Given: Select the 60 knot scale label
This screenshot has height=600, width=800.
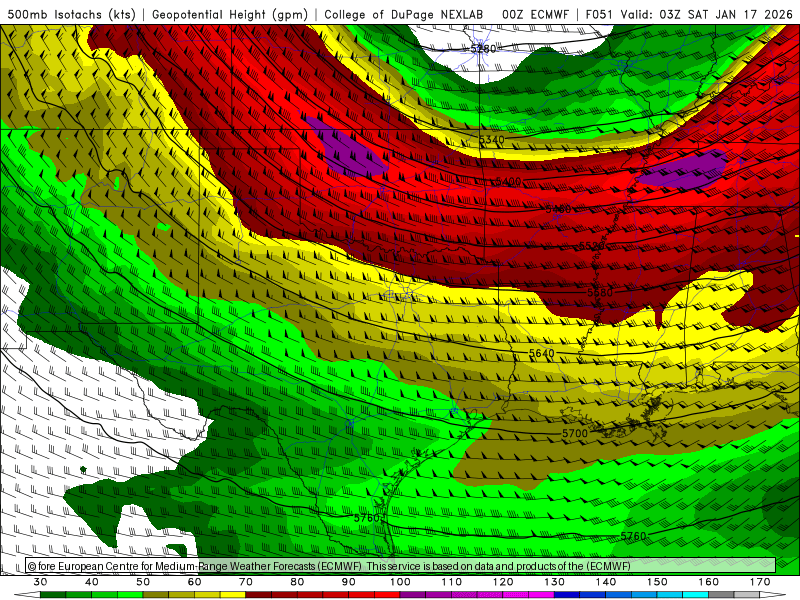Looking at the screenshot, I should pos(194,582).
